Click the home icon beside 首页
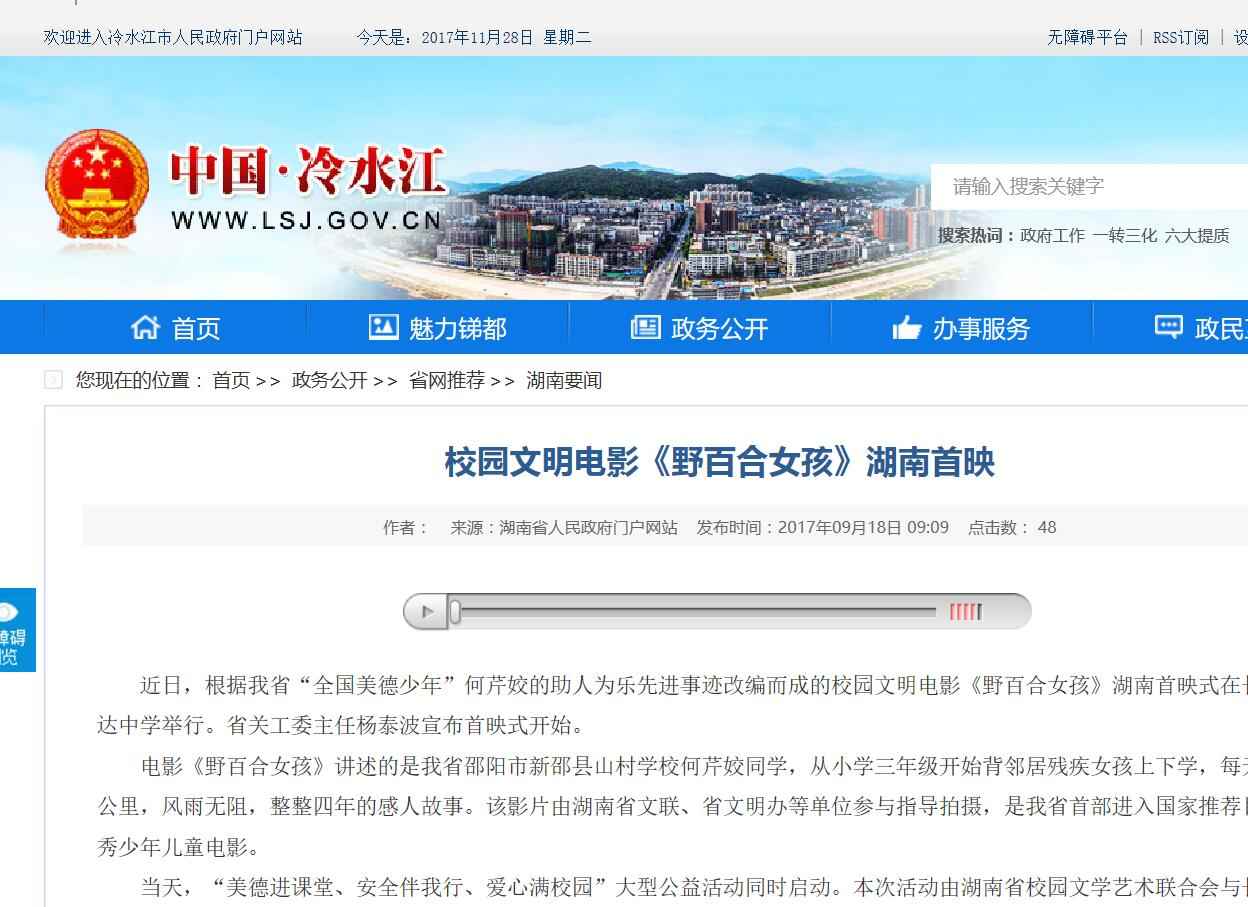The width and height of the screenshot is (1248, 907). [x=145, y=327]
